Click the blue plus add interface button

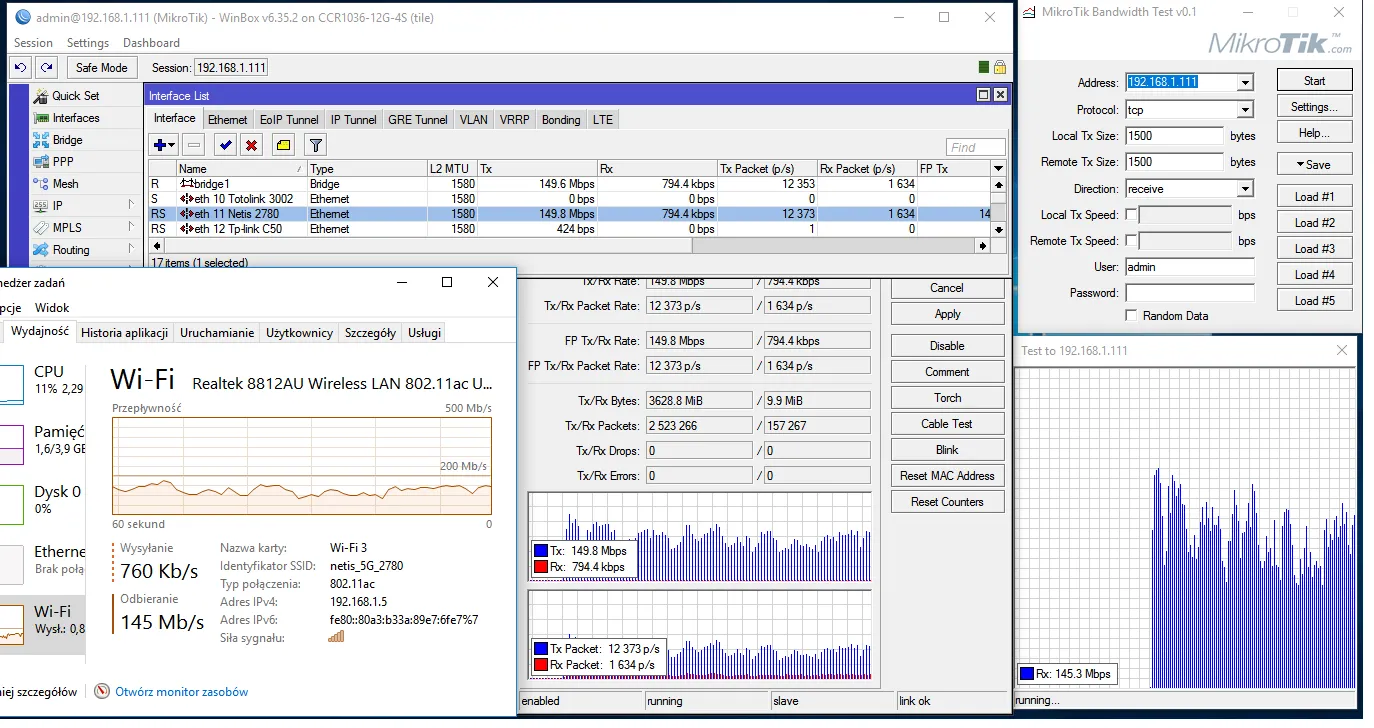point(165,146)
